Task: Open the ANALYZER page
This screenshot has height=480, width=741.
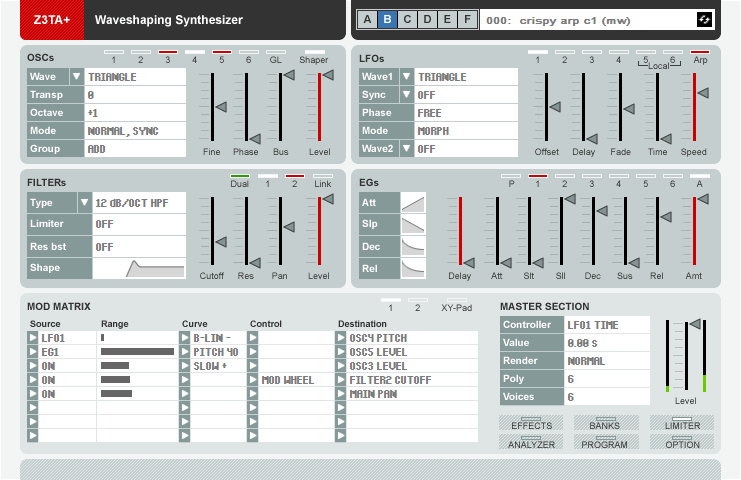Action: pos(531,442)
